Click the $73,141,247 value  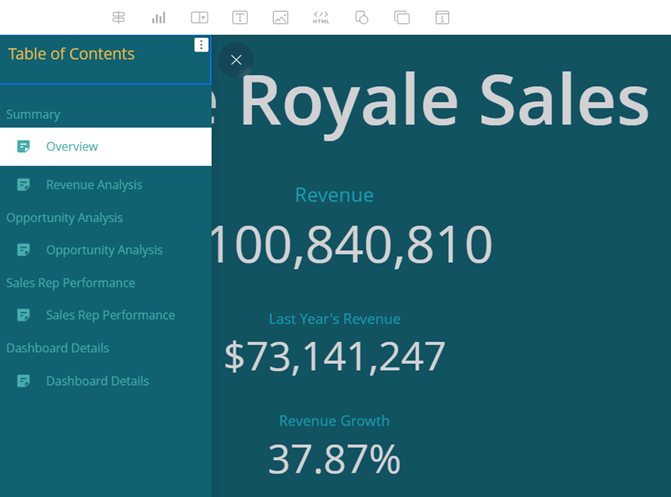pos(335,357)
